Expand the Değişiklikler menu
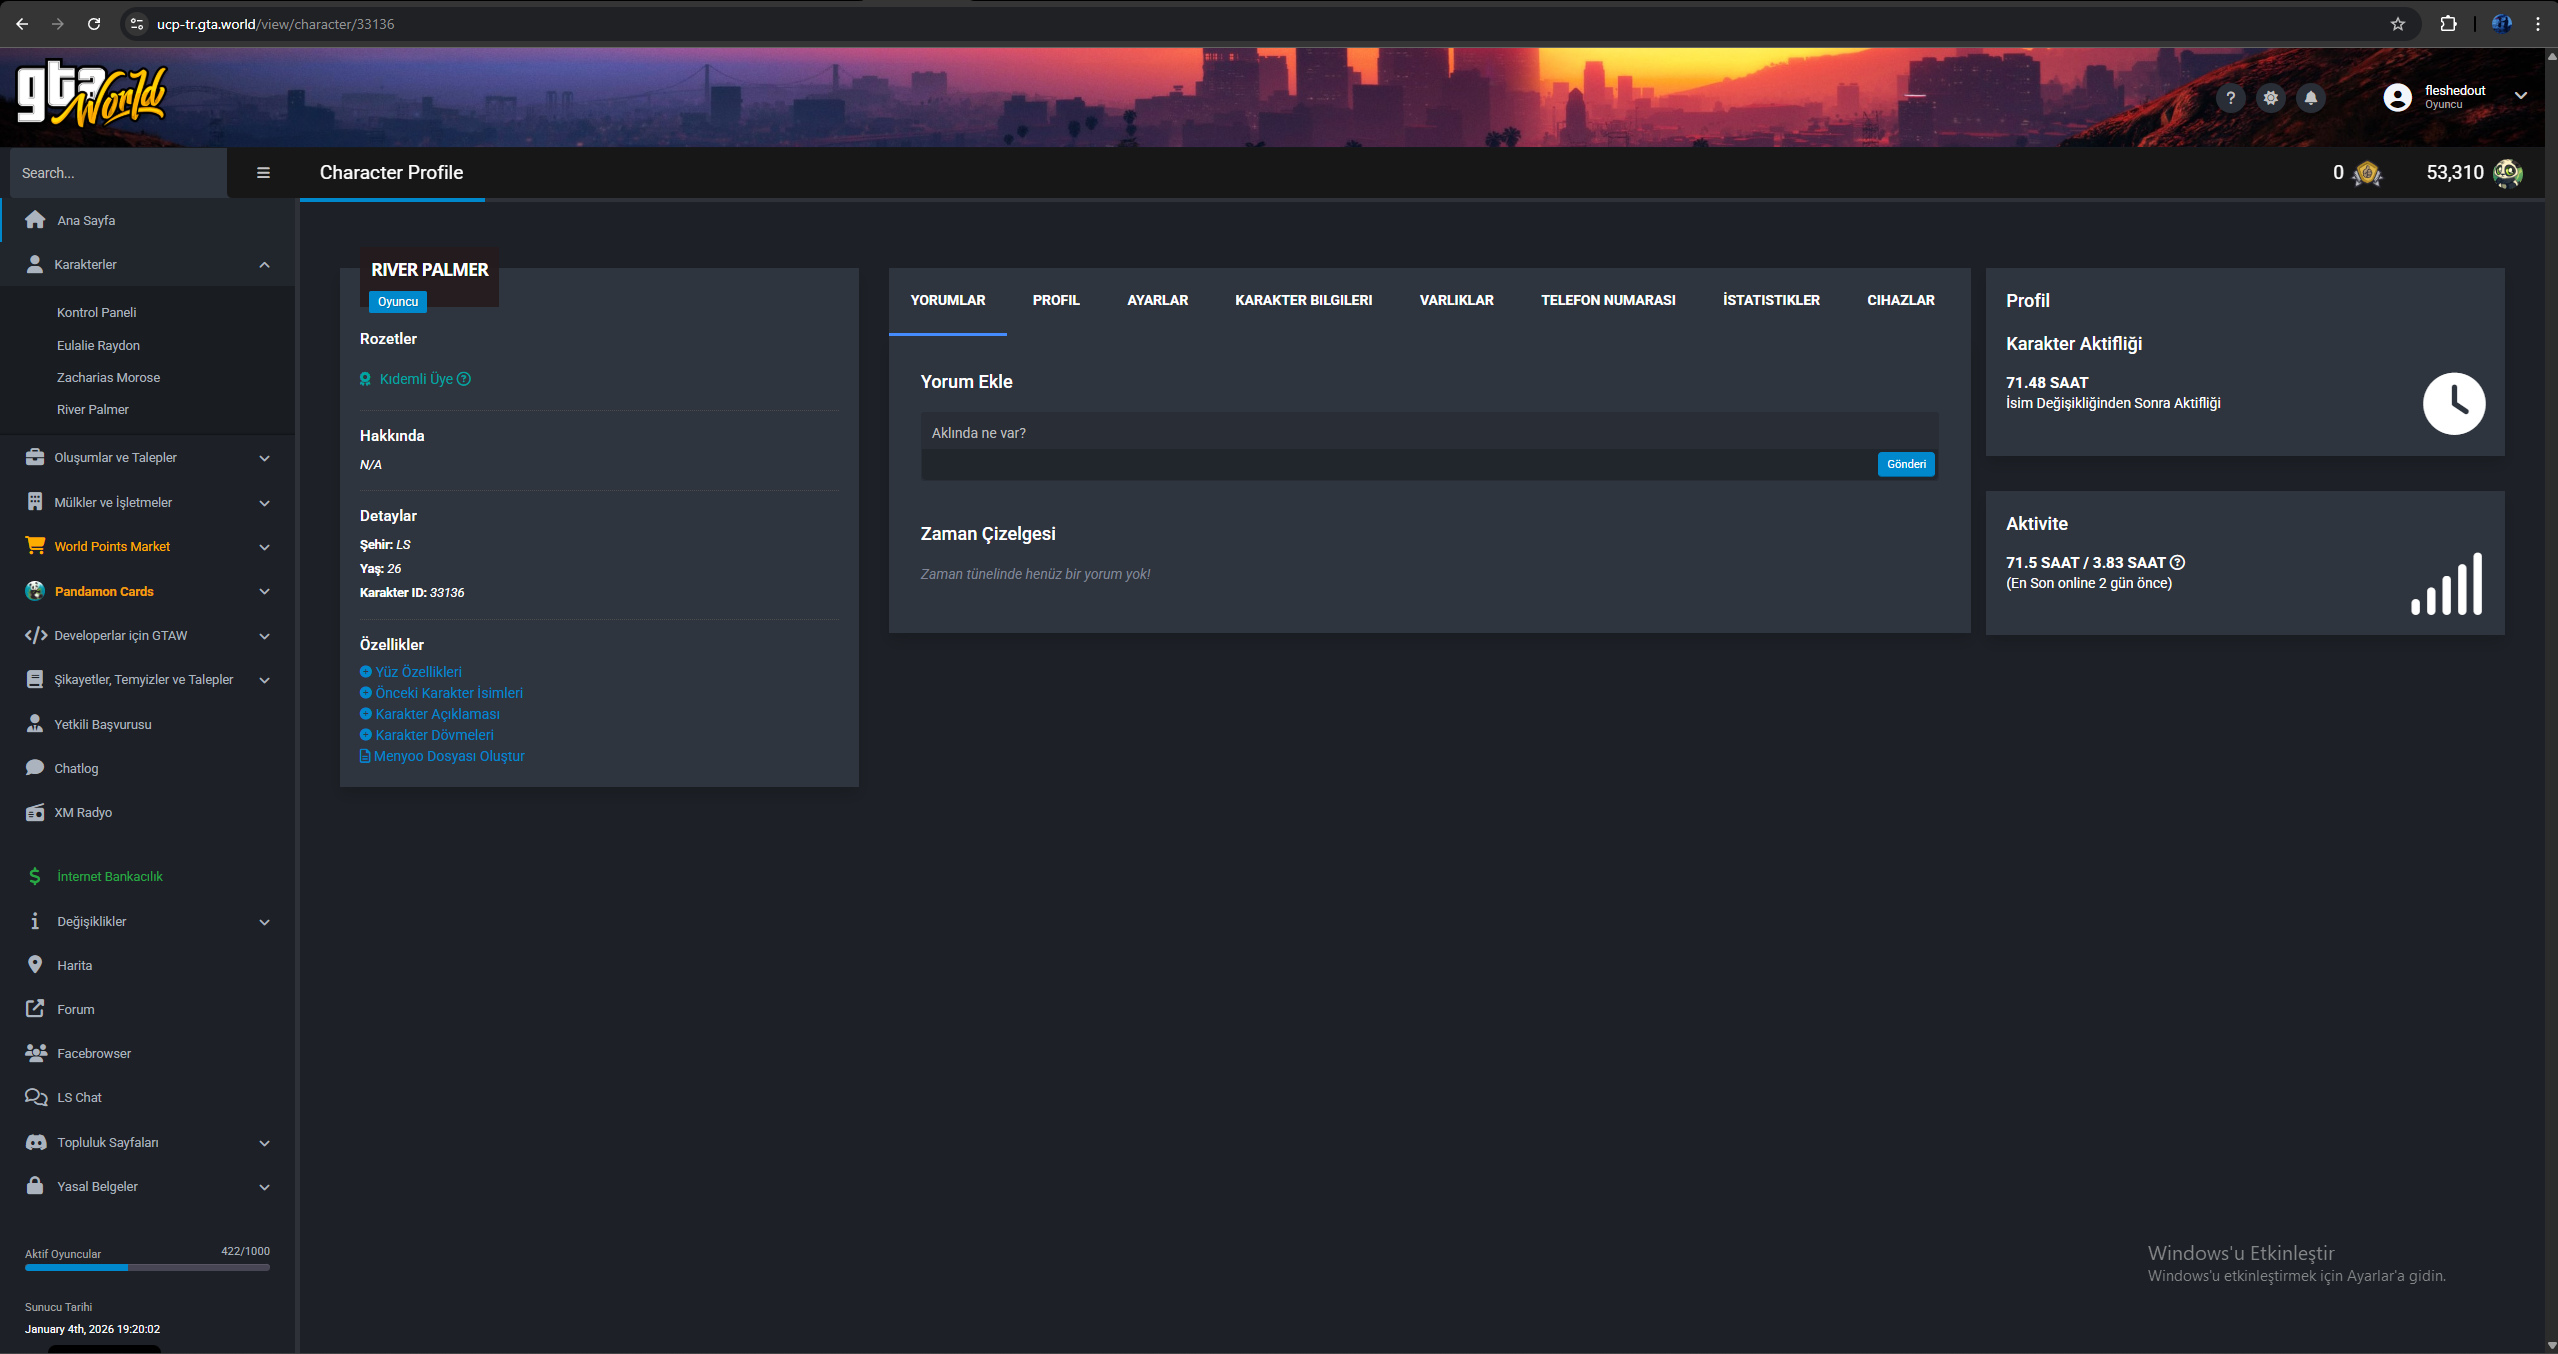Image resolution: width=2558 pixels, height=1354 pixels. (x=264, y=922)
